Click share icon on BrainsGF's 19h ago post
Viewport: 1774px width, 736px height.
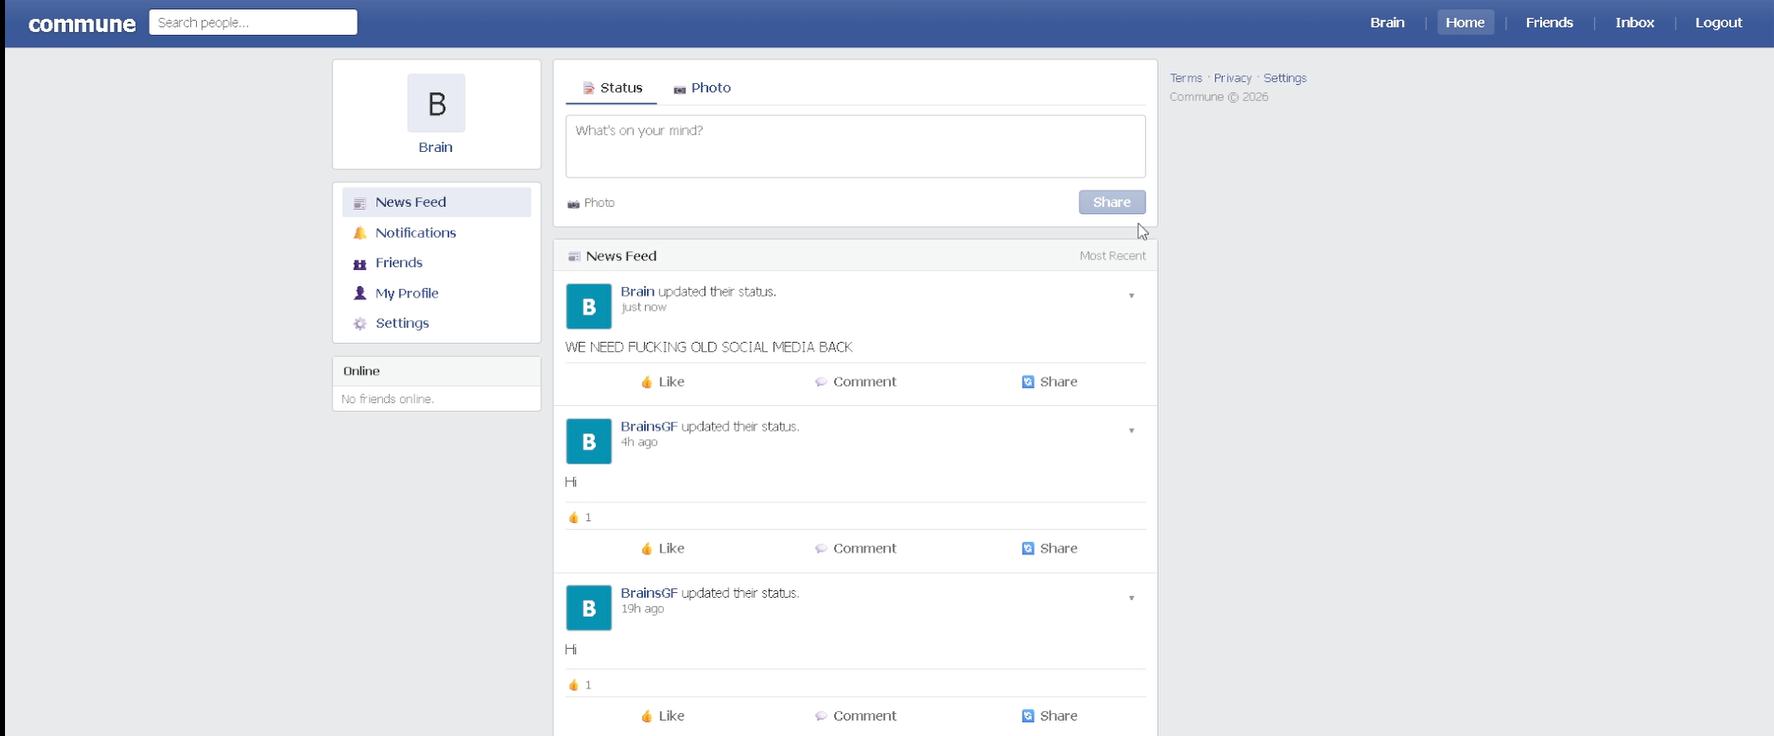1028,716
